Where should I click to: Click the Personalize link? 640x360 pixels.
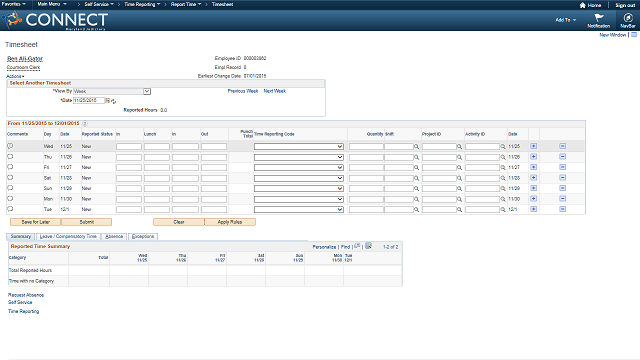324,247
